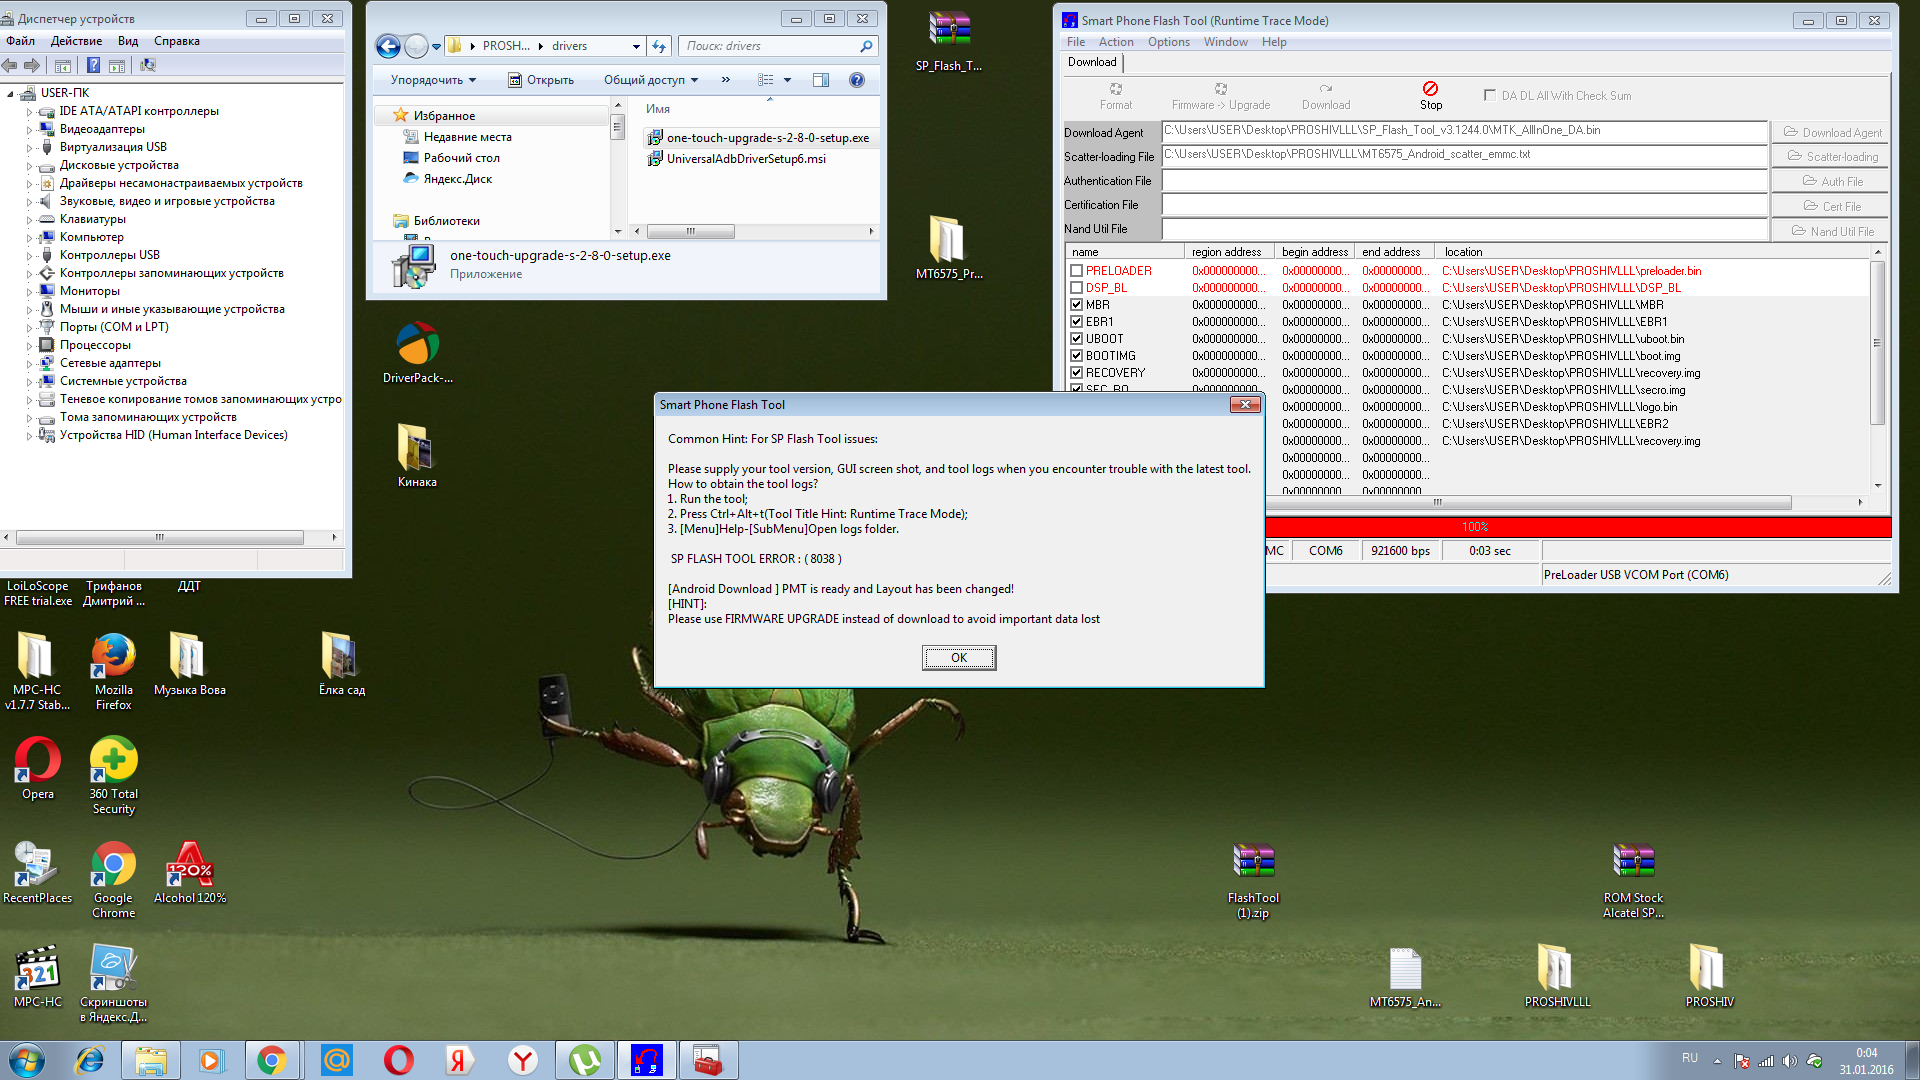
Task: Click the back arrow in Explorer window
Action: 388,46
